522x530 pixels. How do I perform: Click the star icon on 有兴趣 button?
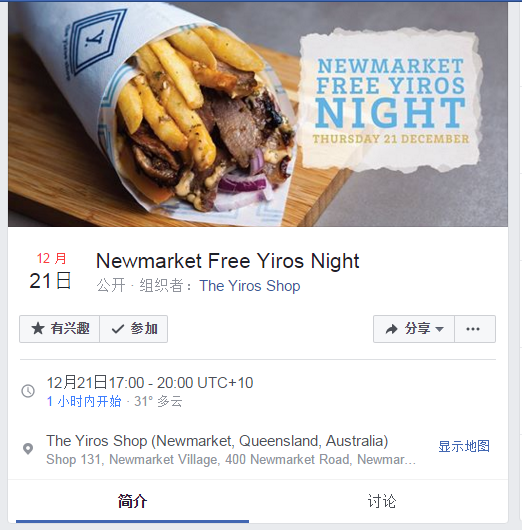point(38,329)
